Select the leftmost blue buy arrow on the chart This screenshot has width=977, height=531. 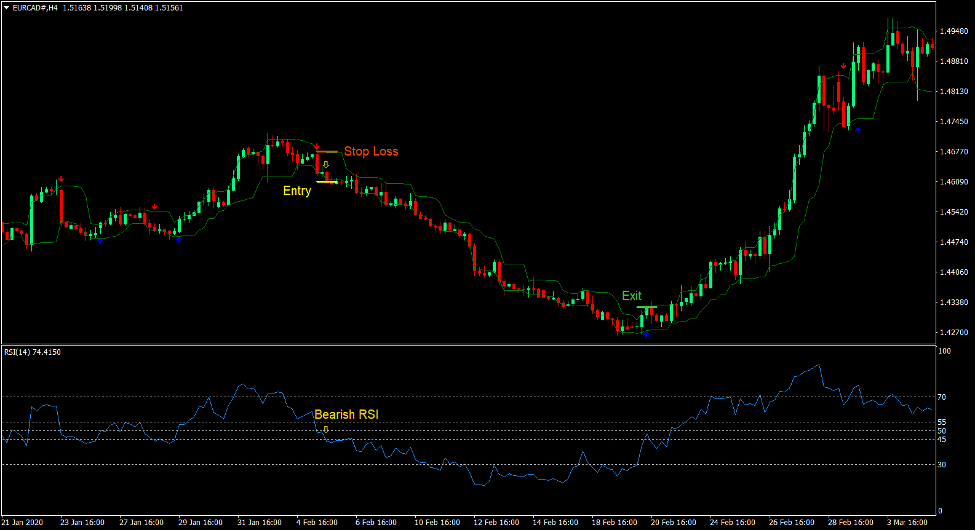[x=99, y=240]
